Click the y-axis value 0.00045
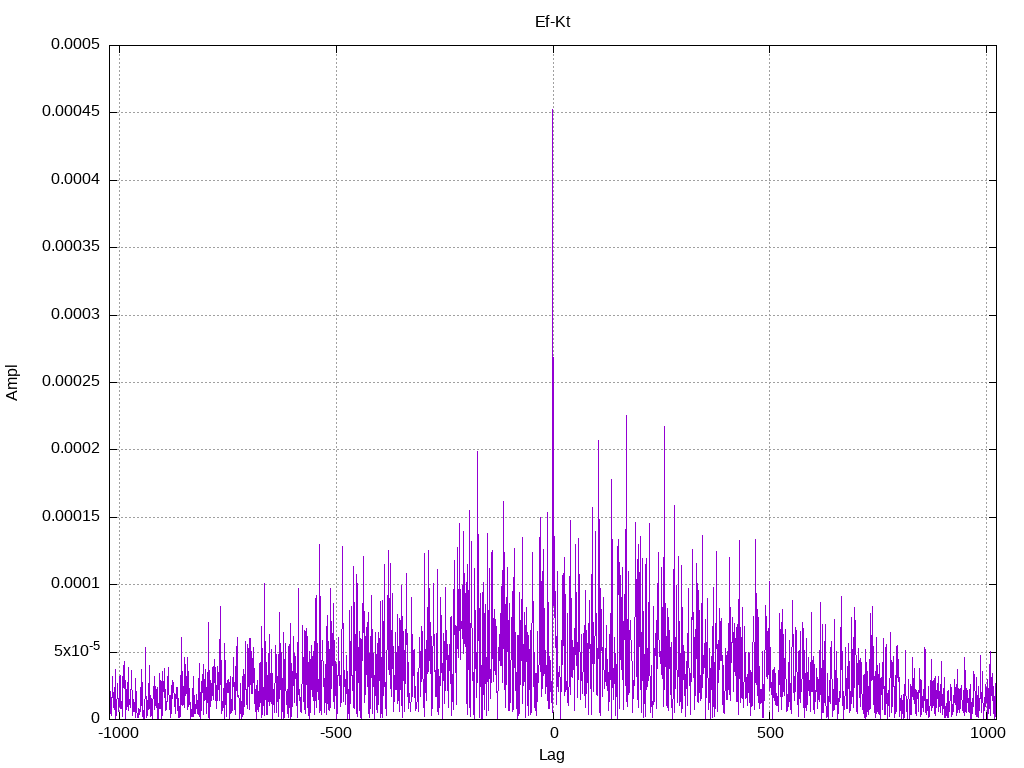Screen dimensions: 1024x768 pos(71,111)
